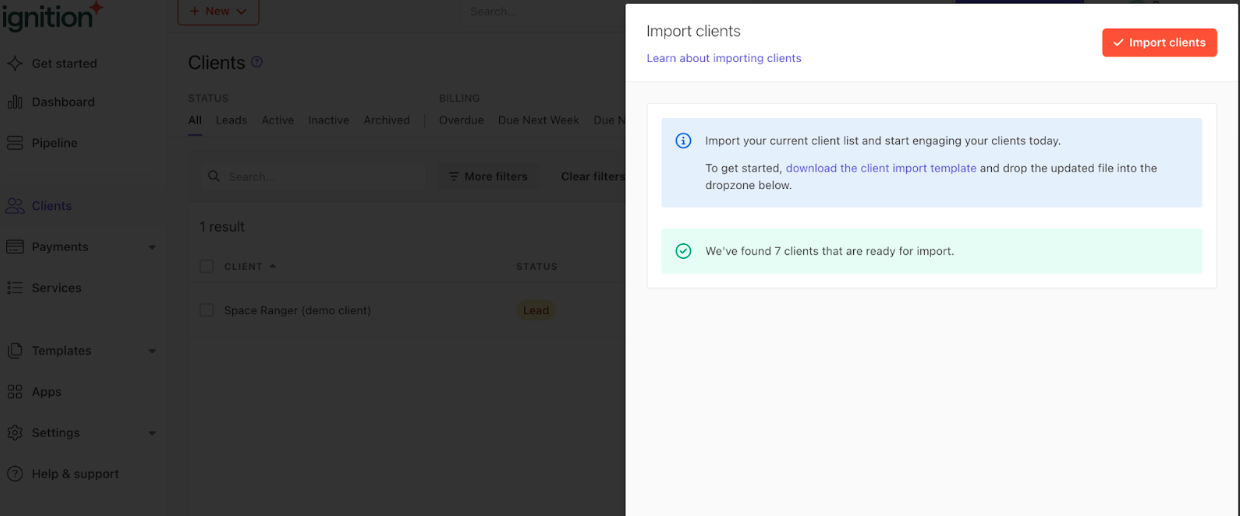
Task: Open Help & support question icon
Action: [x=15, y=474]
